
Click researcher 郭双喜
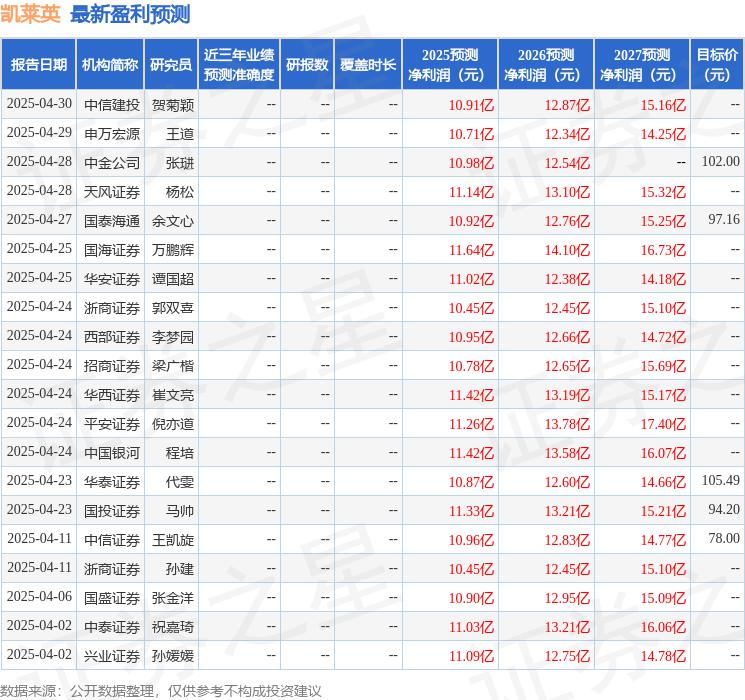click(x=173, y=308)
